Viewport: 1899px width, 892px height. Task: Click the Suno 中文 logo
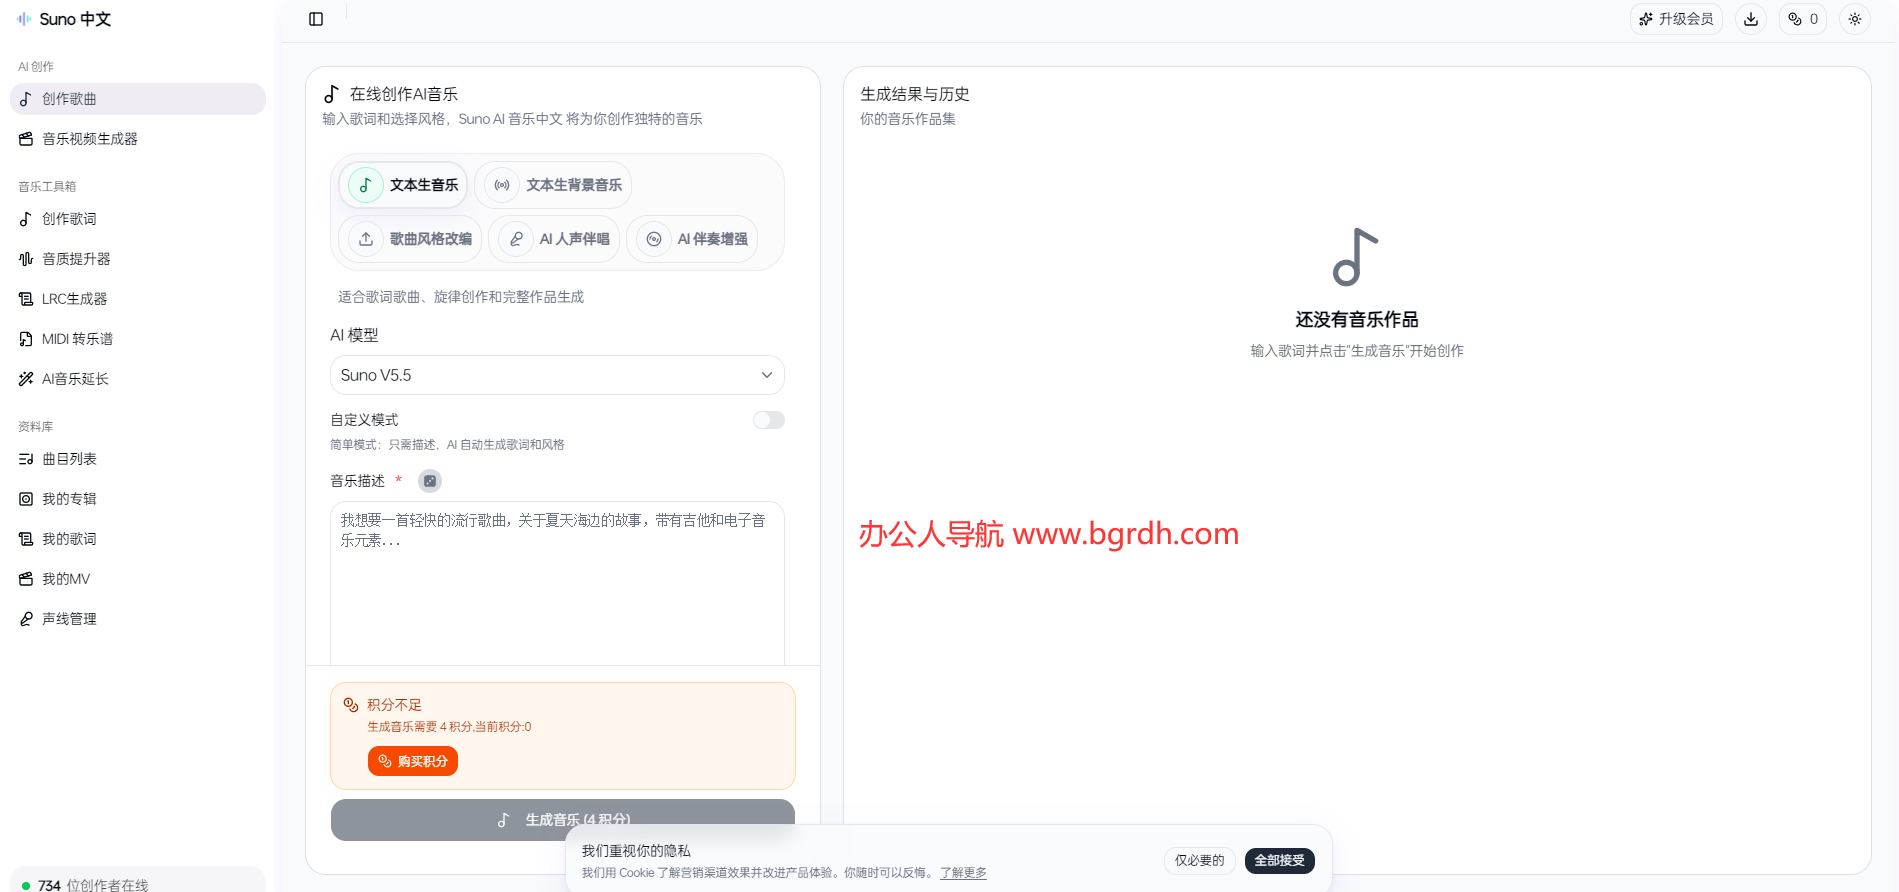[64, 19]
